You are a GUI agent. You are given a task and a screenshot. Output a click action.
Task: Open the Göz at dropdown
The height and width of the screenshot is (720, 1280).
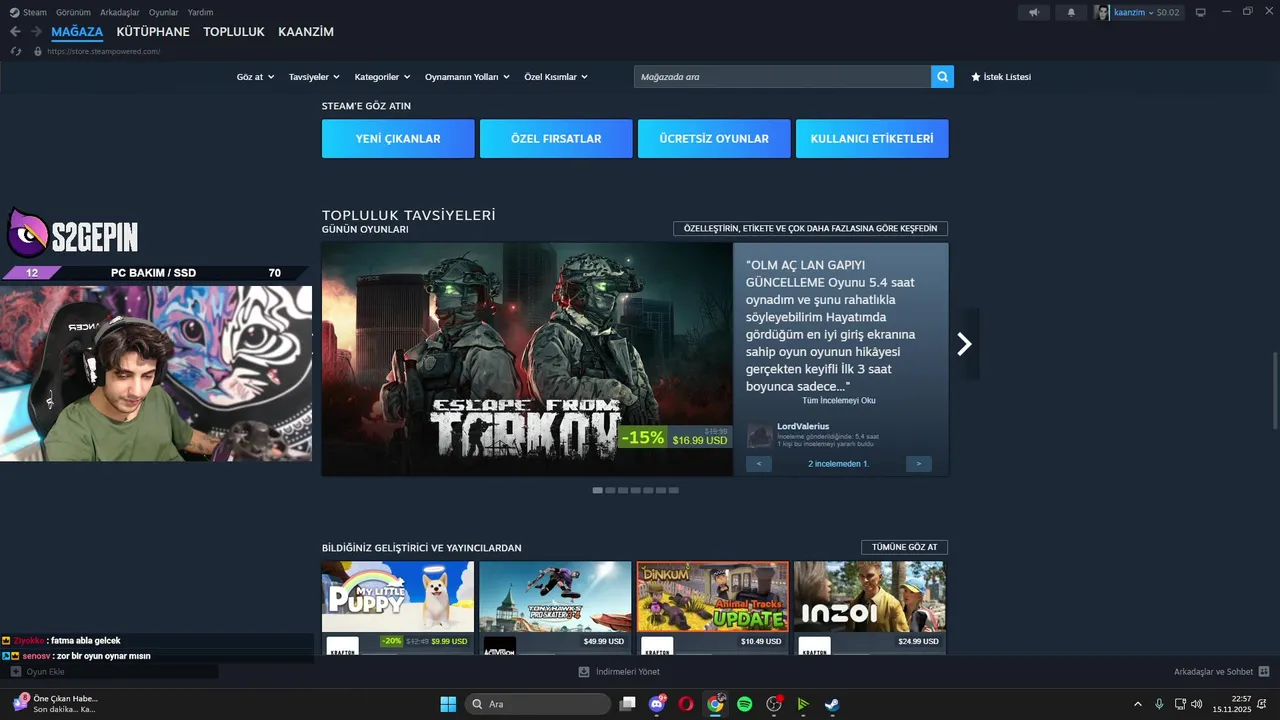(x=255, y=77)
